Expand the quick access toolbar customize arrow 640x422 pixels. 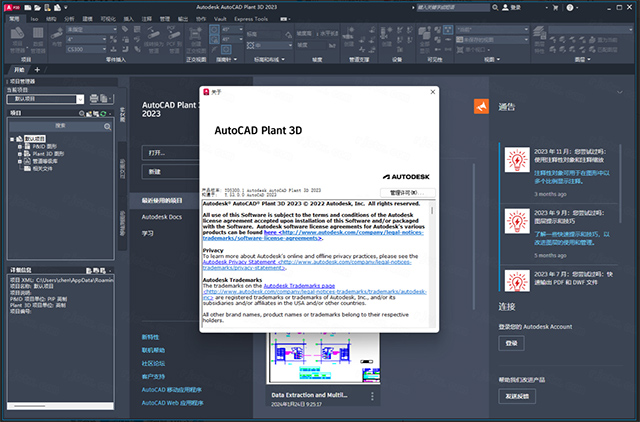pos(66,7)
